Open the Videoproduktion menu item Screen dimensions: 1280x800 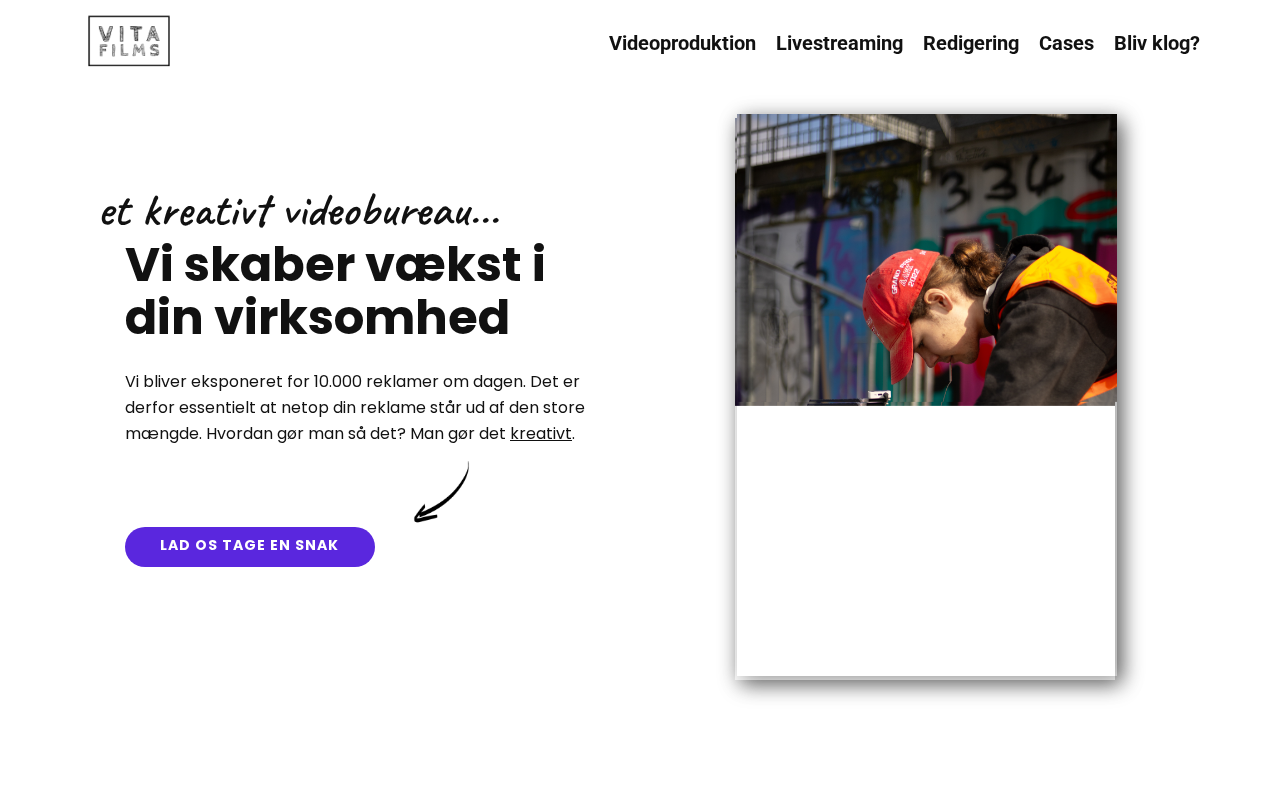click(x=682, y=43)
